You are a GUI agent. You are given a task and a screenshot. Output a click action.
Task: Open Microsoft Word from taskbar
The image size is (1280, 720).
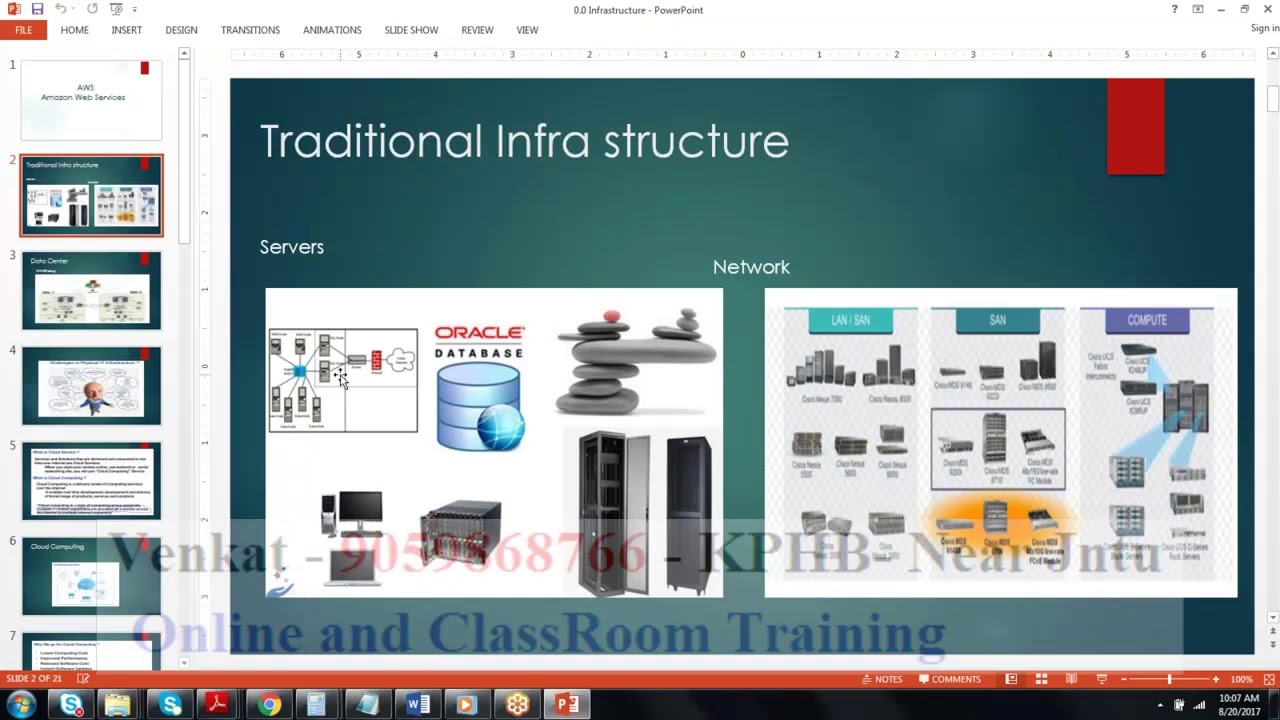[418, 705]
